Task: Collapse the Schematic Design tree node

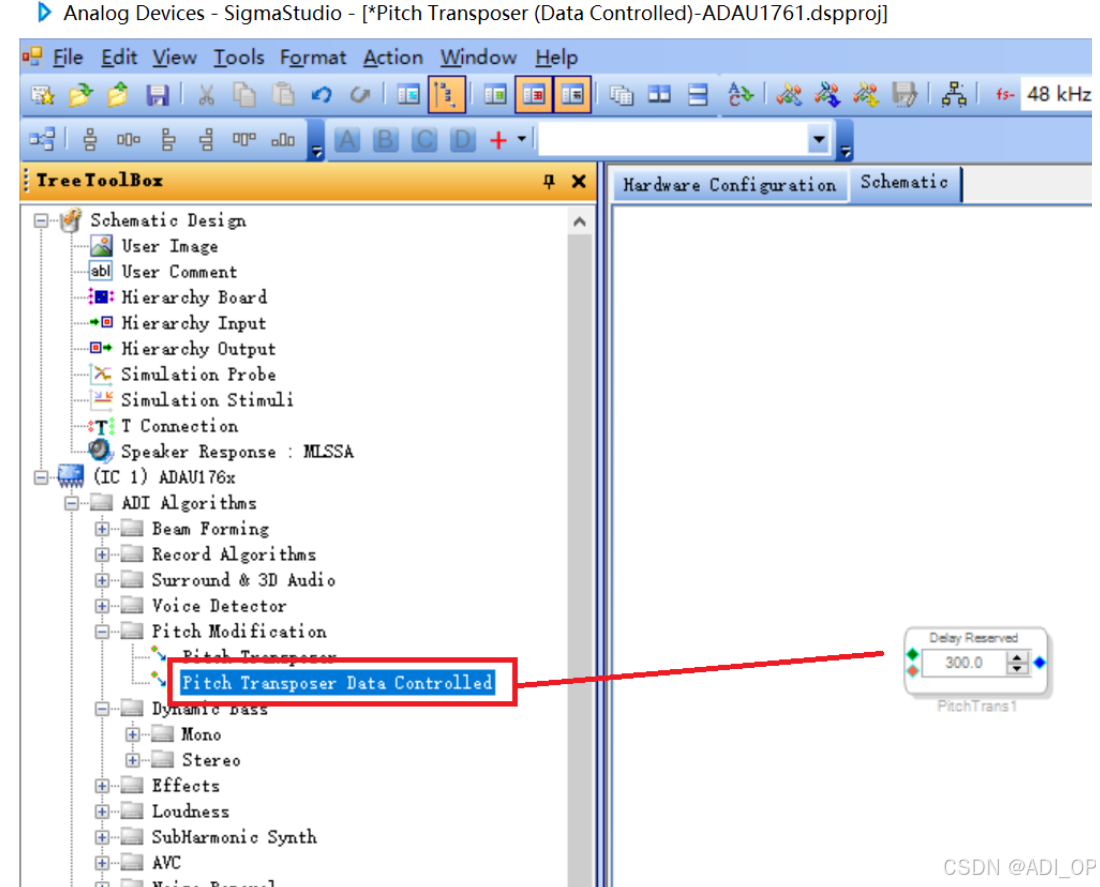Action: click(x=41, y=221)
